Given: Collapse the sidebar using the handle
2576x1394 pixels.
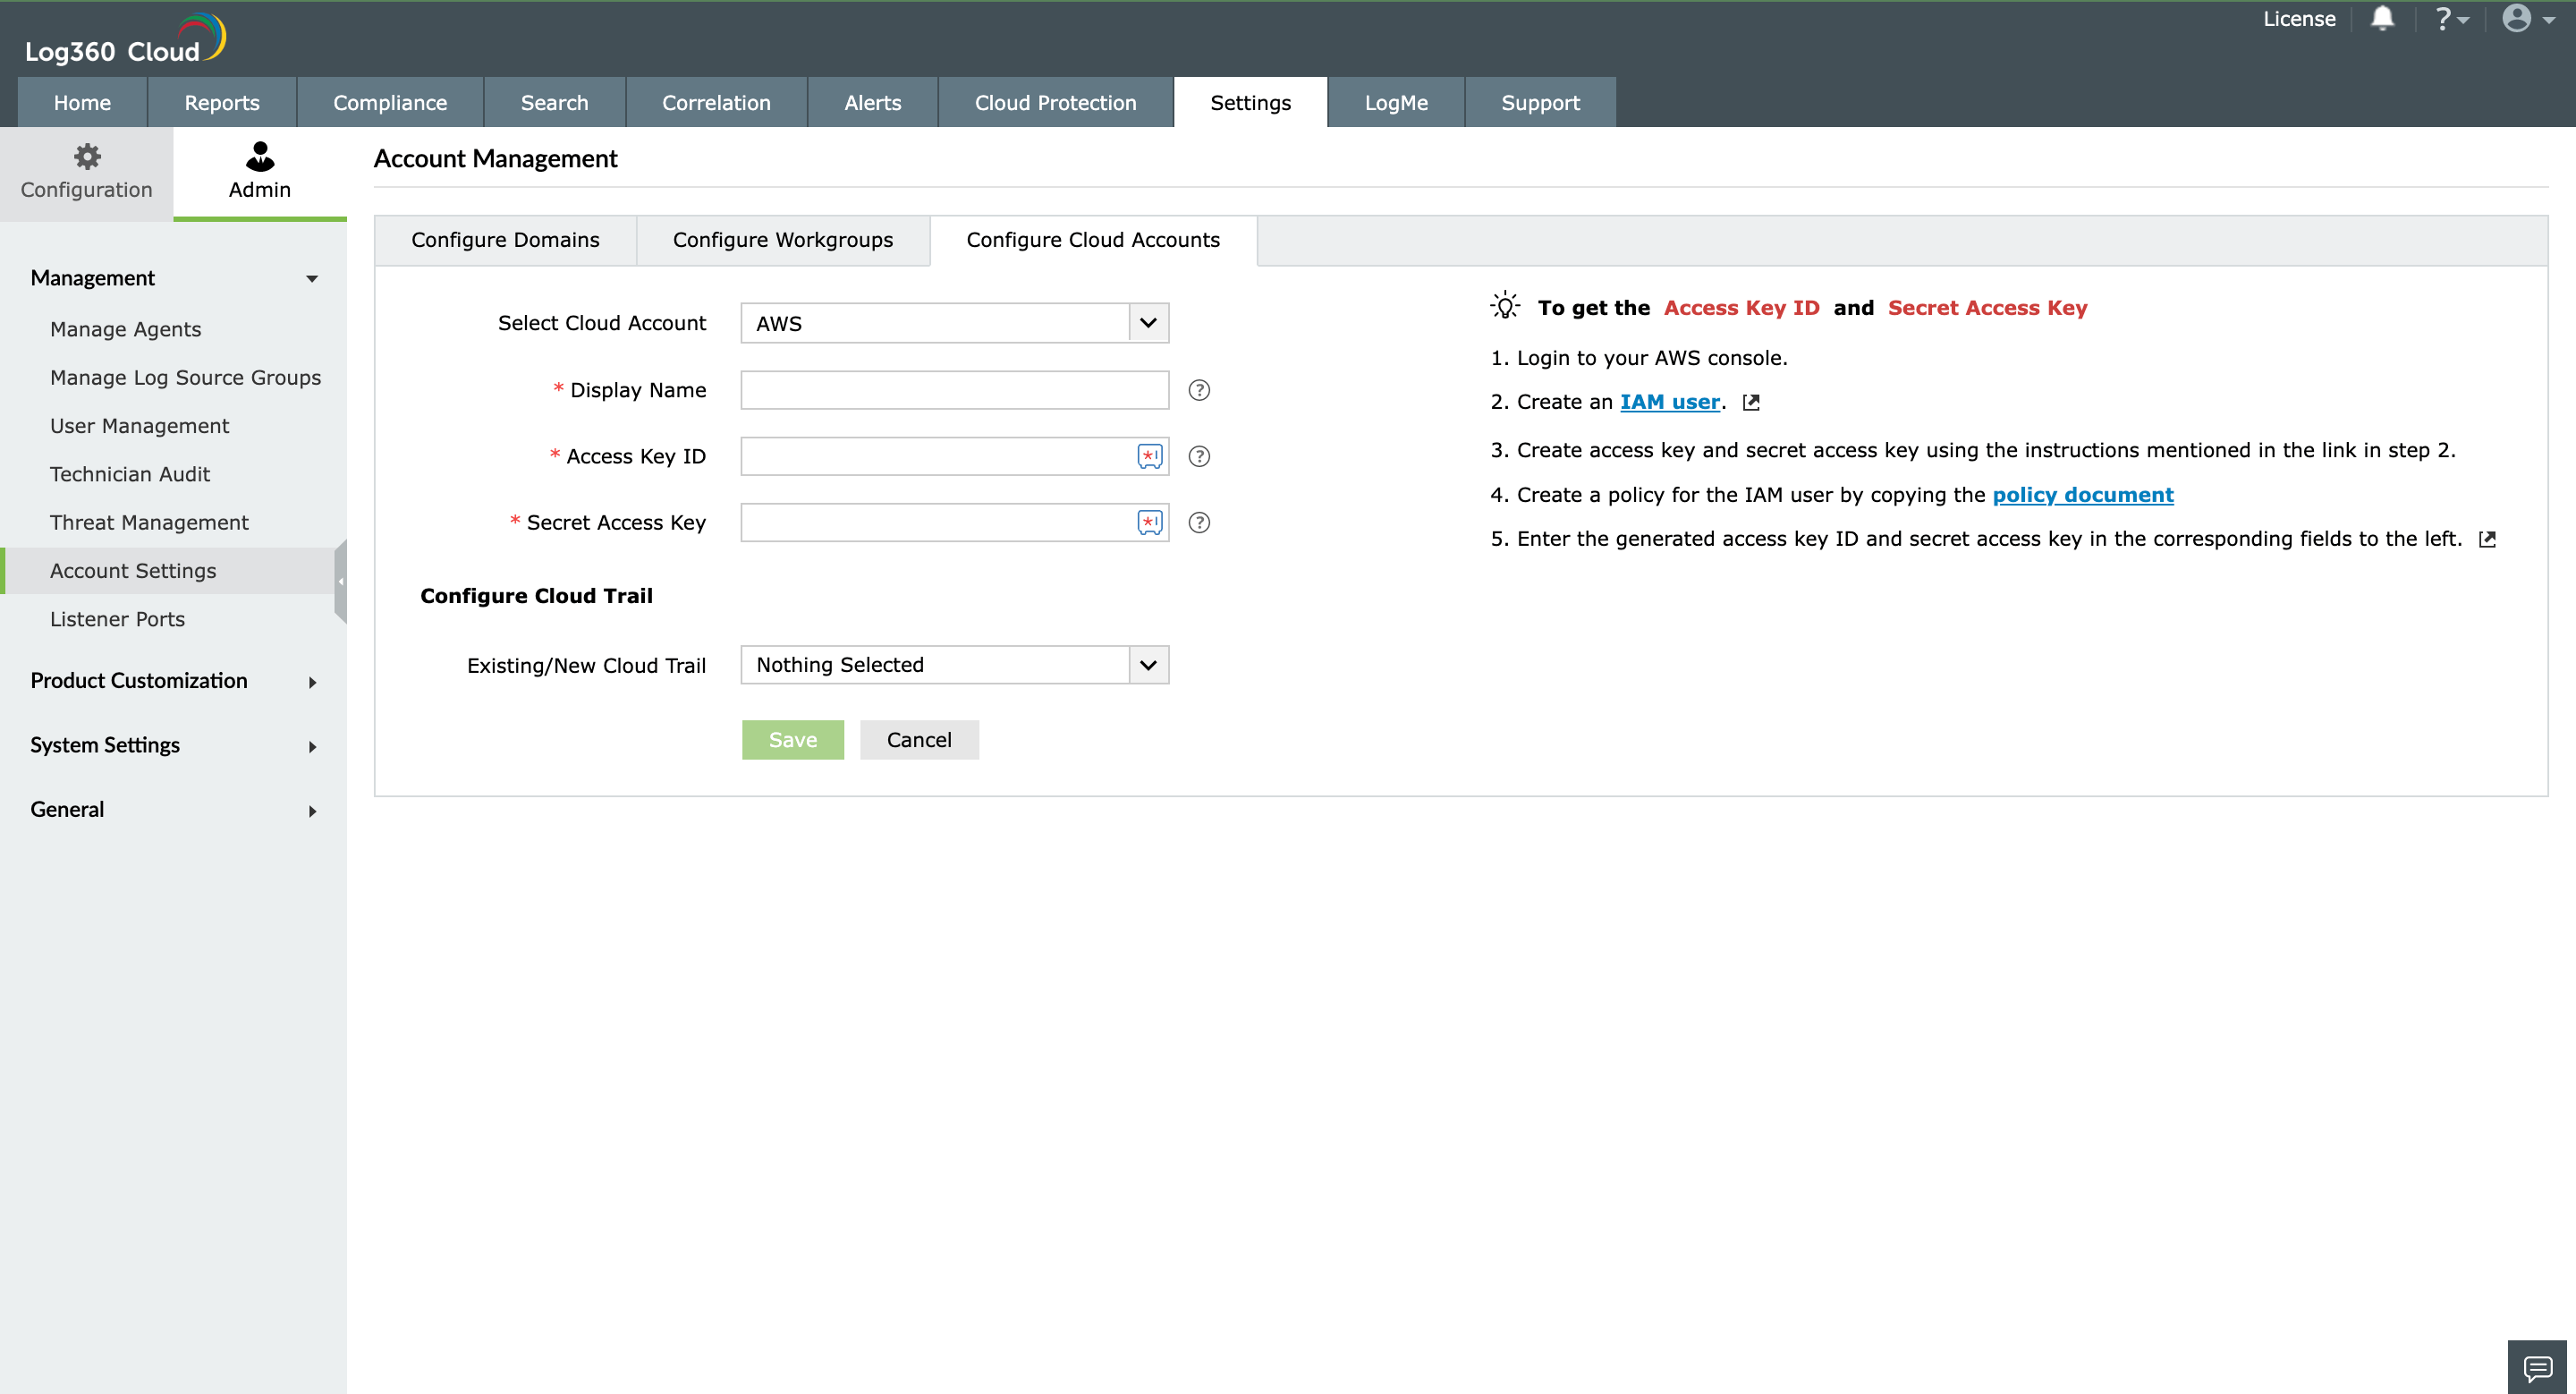Looking at the screenshot, I should (x=340, y=581).
